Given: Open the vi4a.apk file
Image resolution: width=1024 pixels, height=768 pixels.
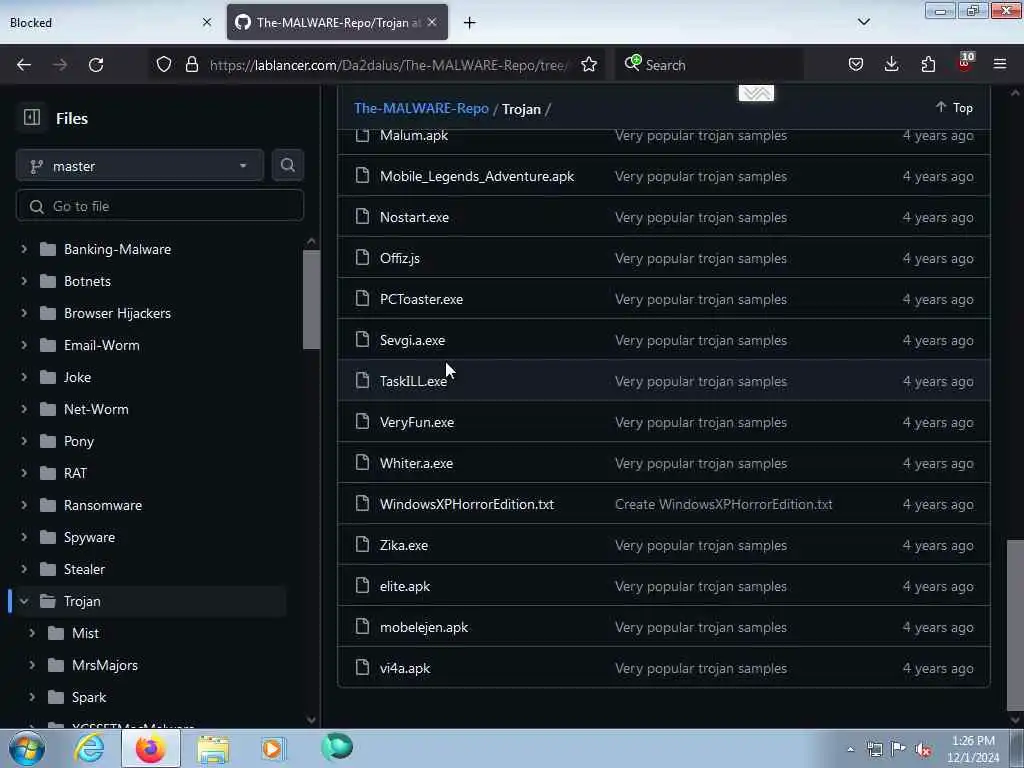Looking at the screenshot, I should 405,669.
